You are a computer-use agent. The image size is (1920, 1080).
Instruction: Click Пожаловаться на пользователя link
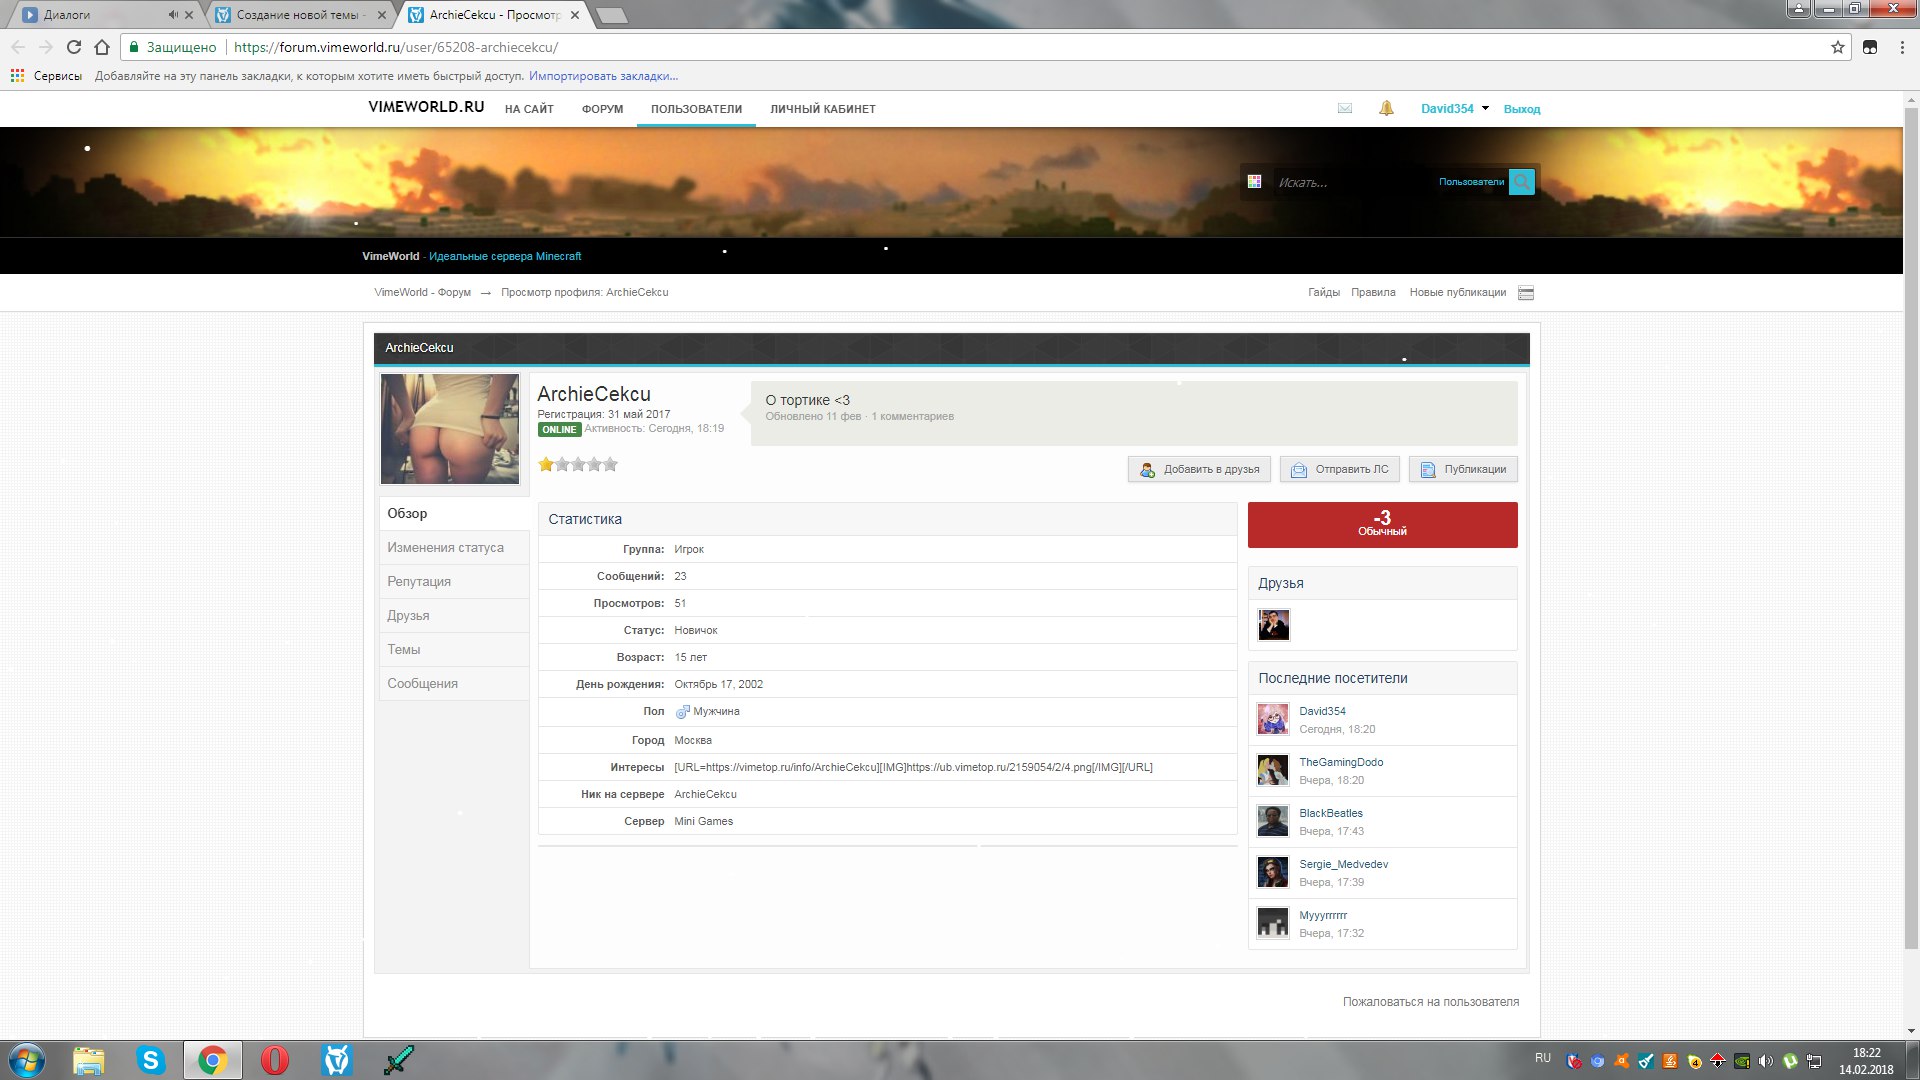pos(1430,1001)
